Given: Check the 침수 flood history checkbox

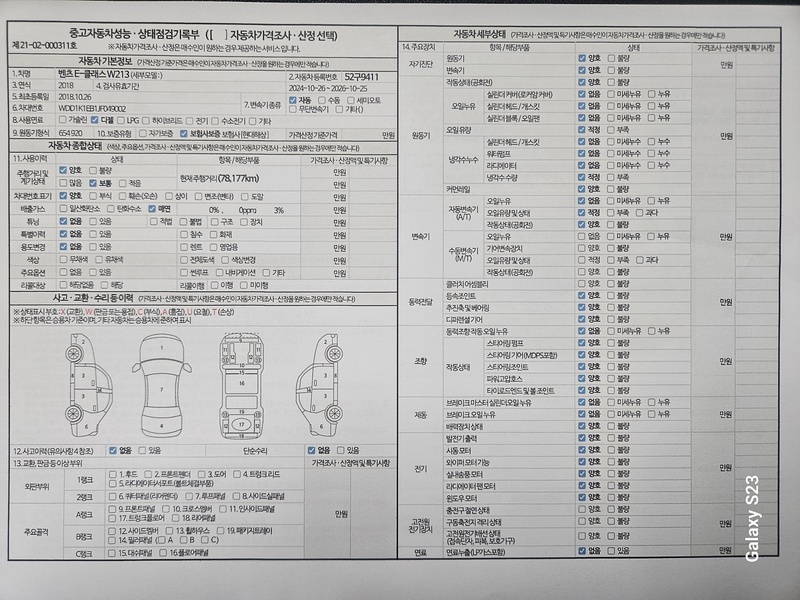Looking at the screenshot, I should click(185, 233).
